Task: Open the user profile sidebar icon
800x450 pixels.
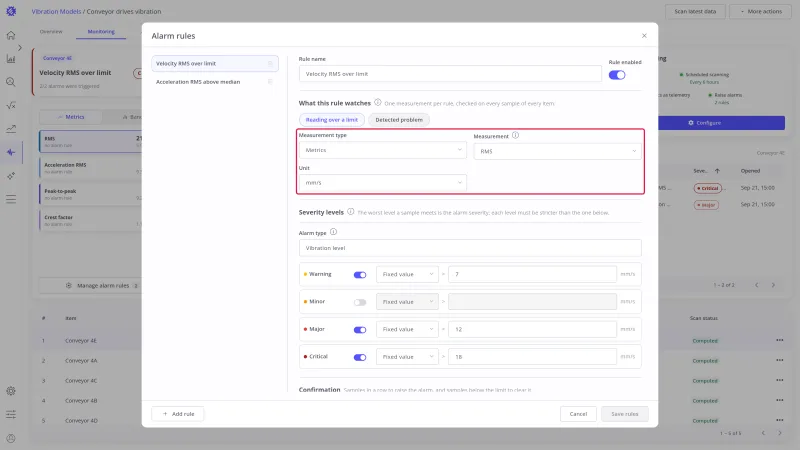Action: (11, 438)
